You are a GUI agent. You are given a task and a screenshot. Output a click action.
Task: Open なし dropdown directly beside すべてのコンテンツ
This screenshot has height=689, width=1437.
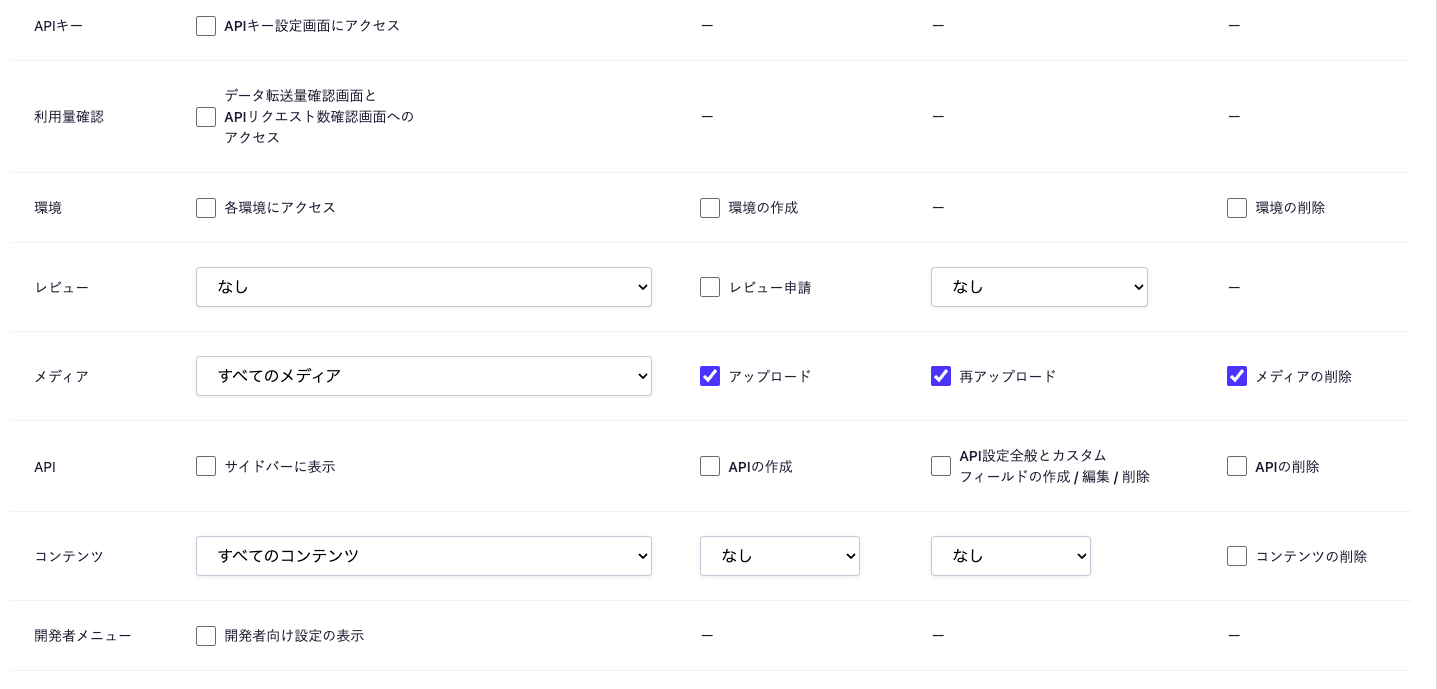[x=779, y=556]
